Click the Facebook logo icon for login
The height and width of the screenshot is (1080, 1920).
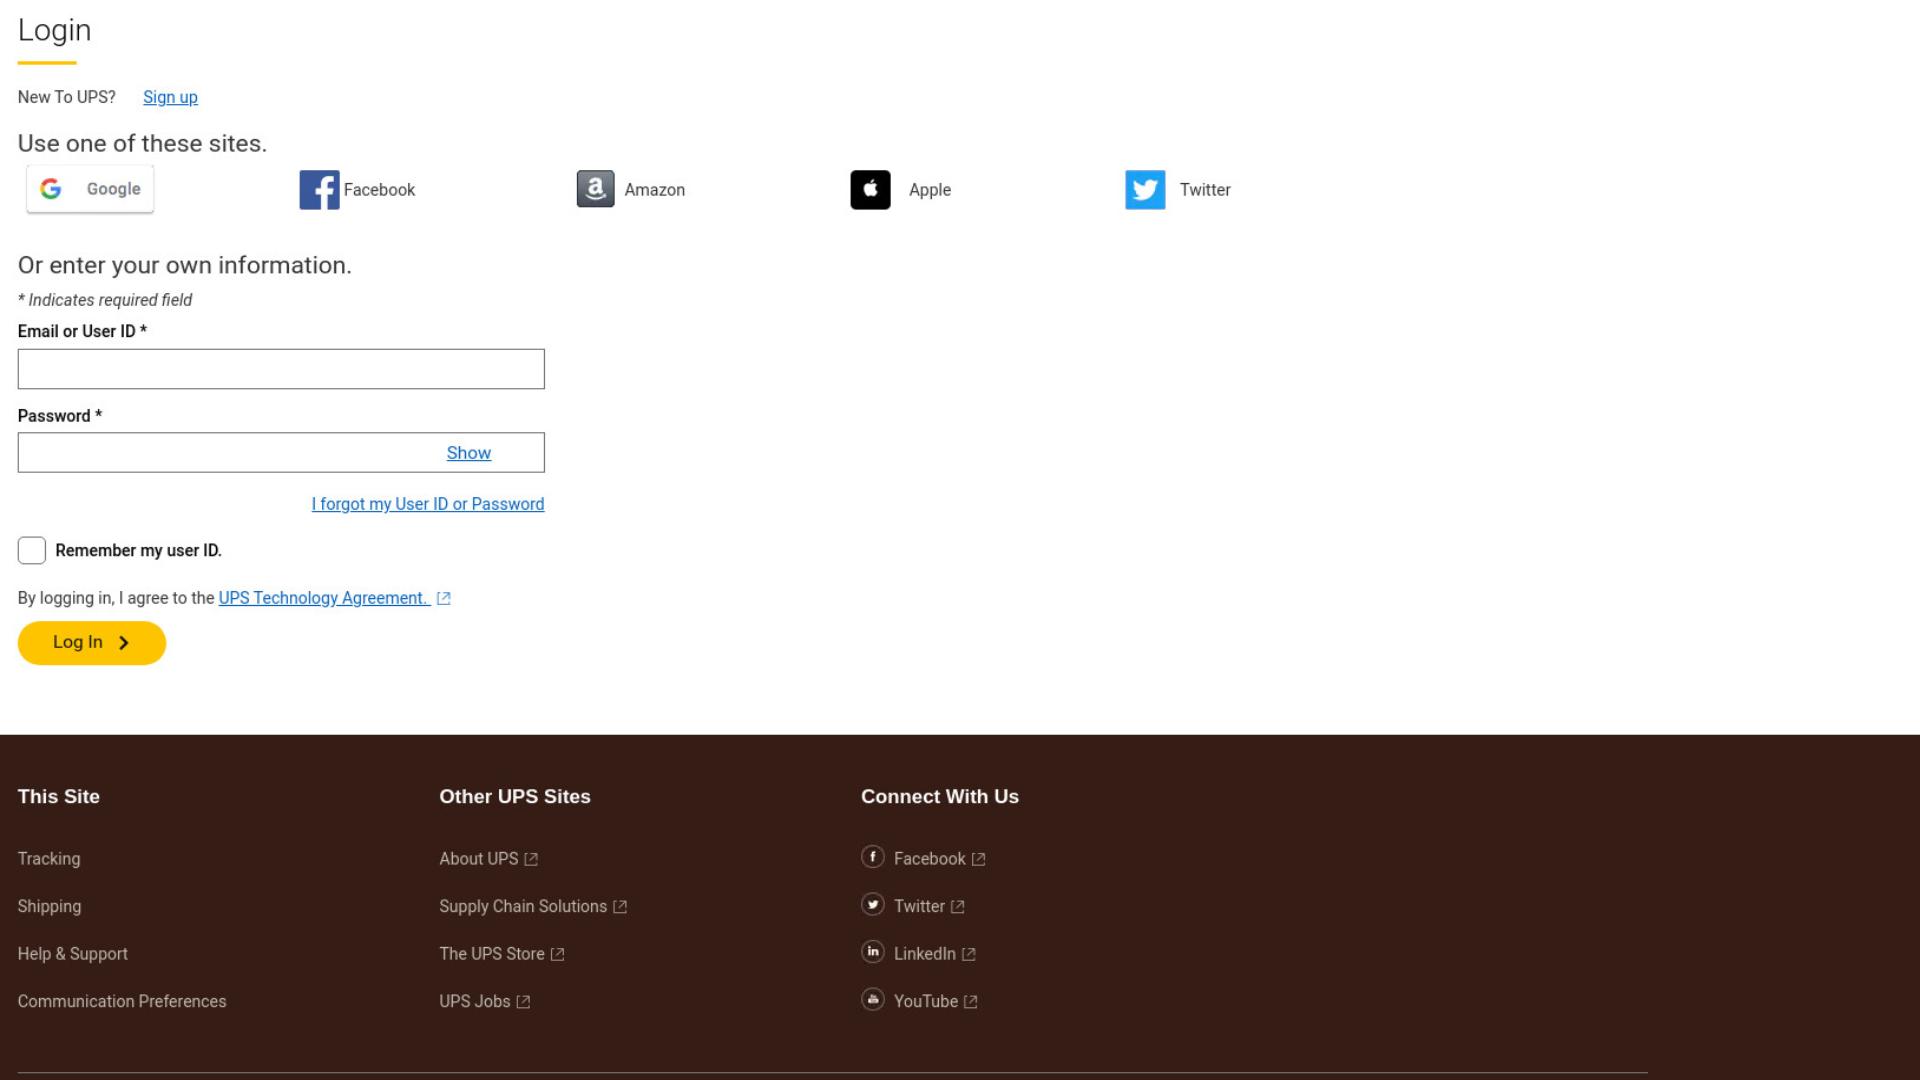point(319,190)
